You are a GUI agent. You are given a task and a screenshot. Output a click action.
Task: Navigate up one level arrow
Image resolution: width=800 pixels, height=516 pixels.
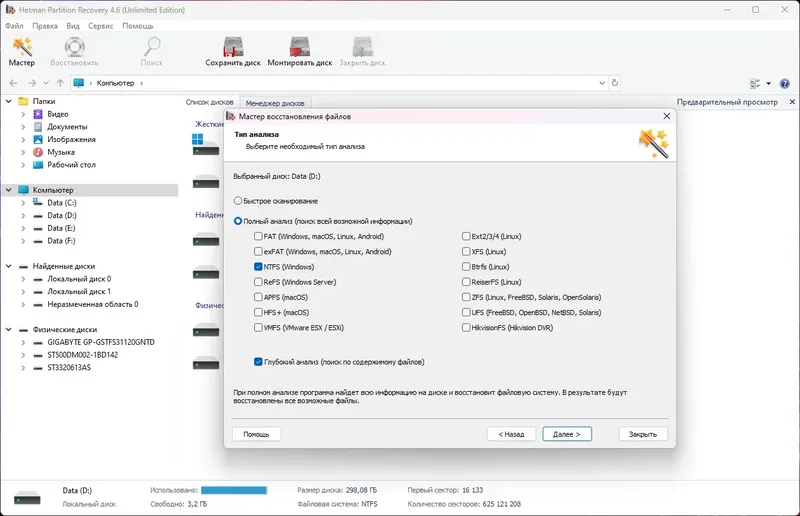(x=60, y=83)
